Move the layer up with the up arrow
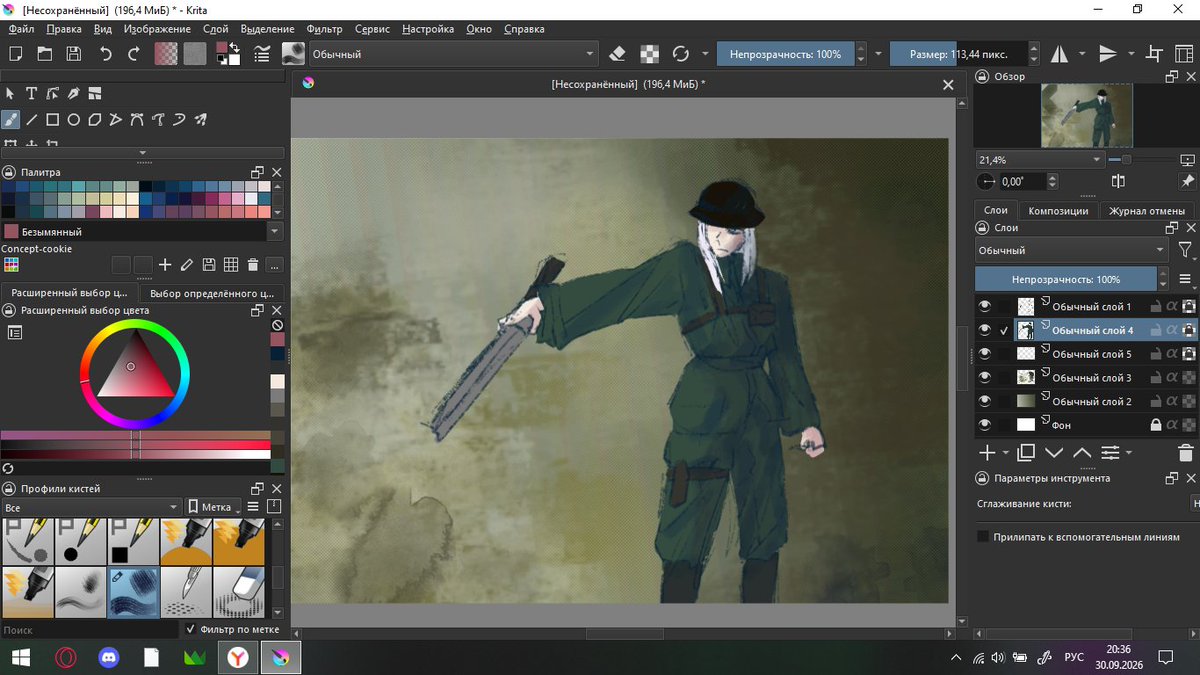Viewport: 1200px width, 675px height. (1081, 453)
